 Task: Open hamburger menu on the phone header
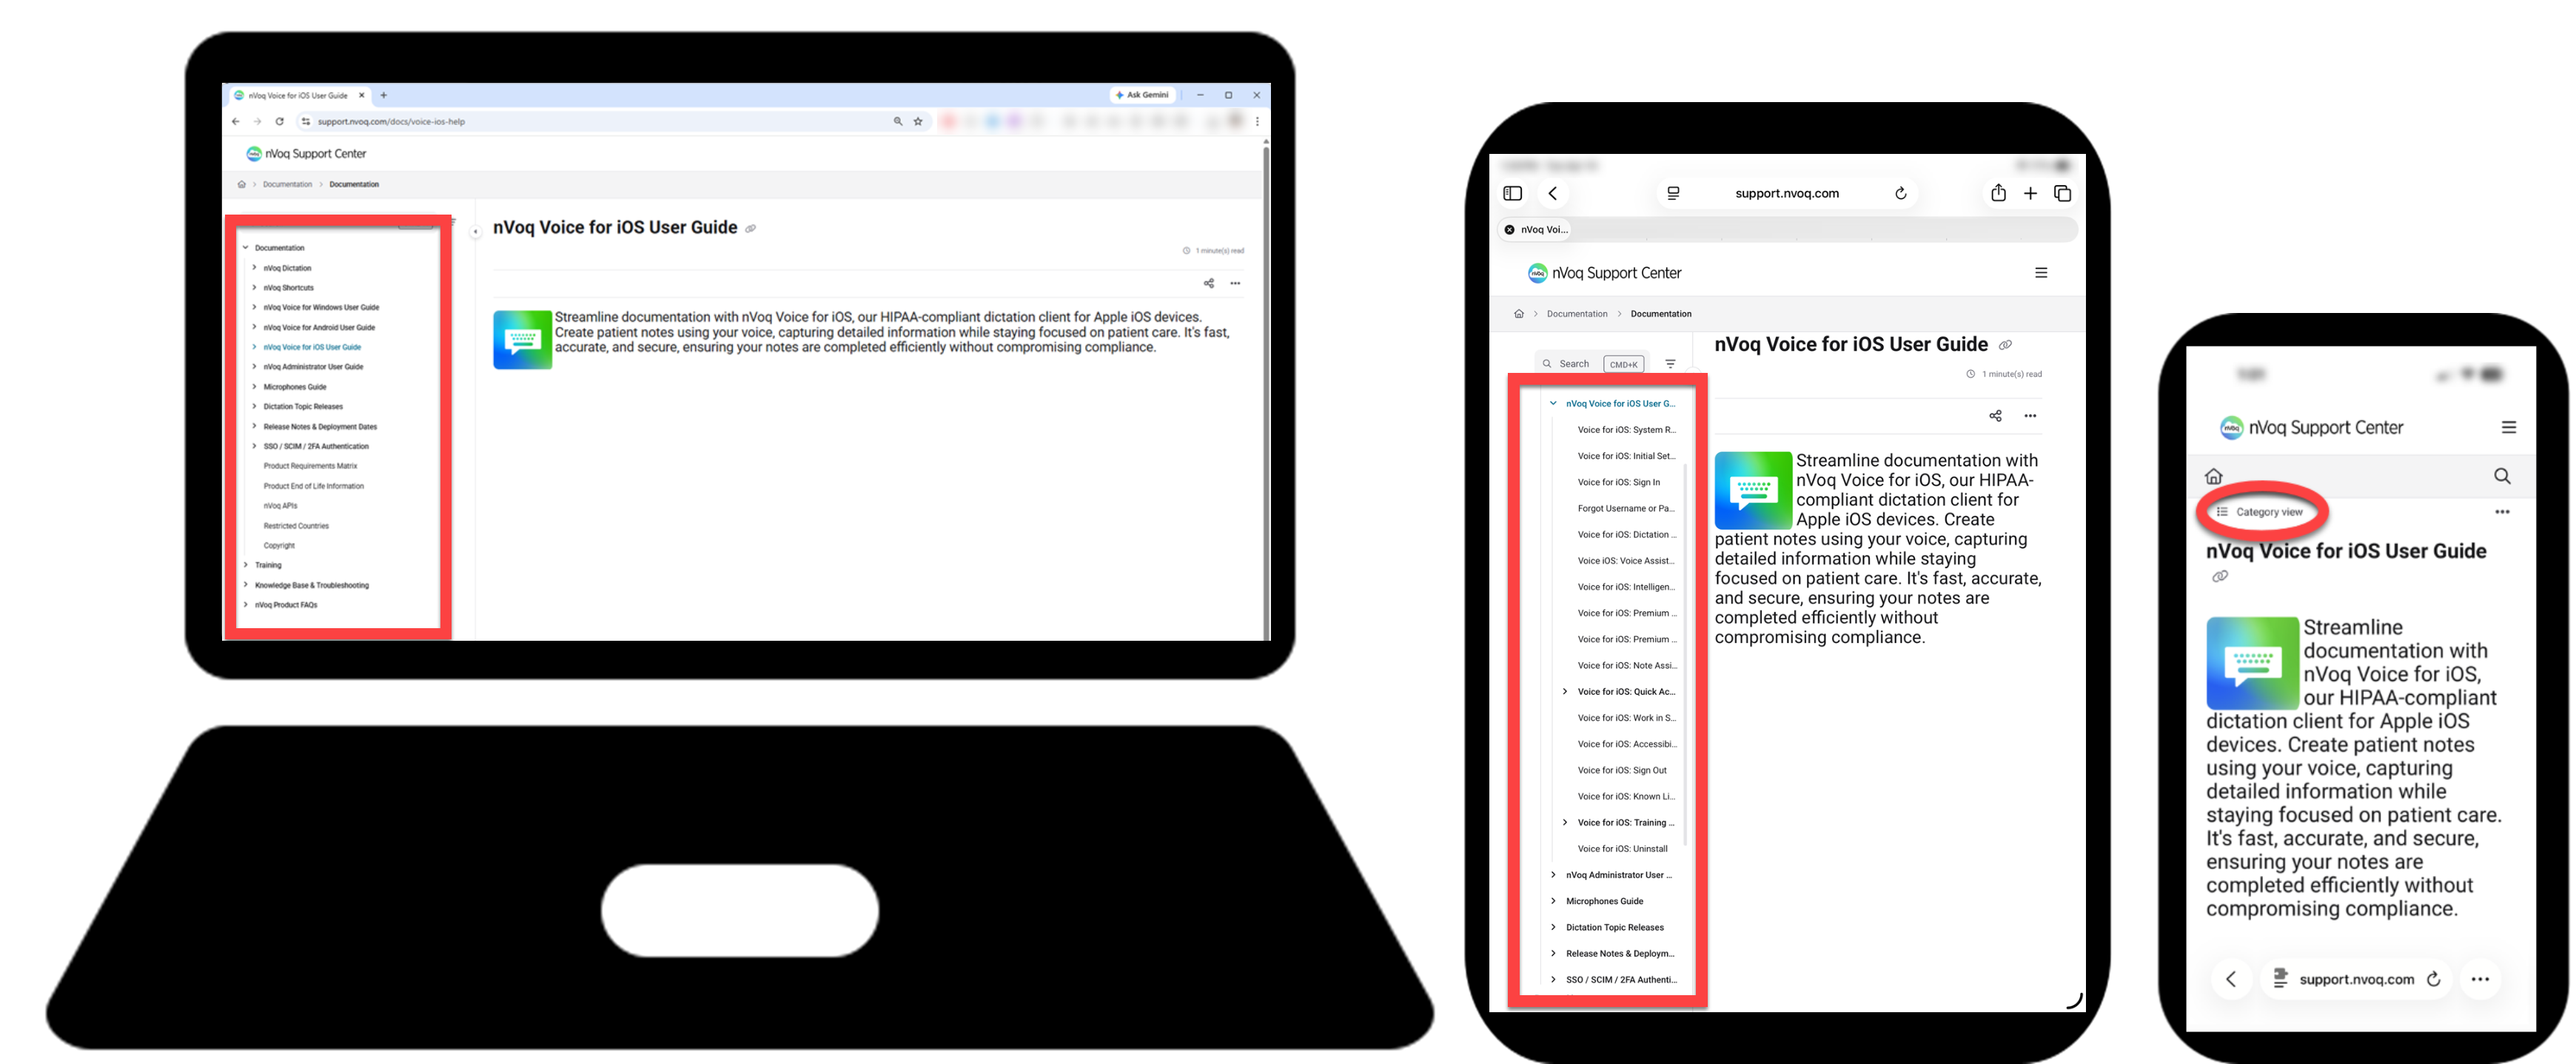[2508, 428]
